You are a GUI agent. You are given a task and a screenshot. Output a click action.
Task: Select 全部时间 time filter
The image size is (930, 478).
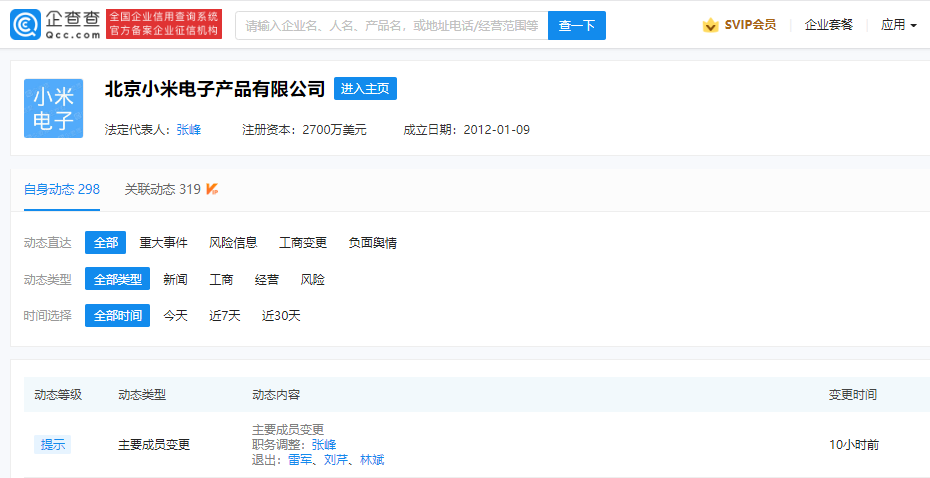pos(117,316)
